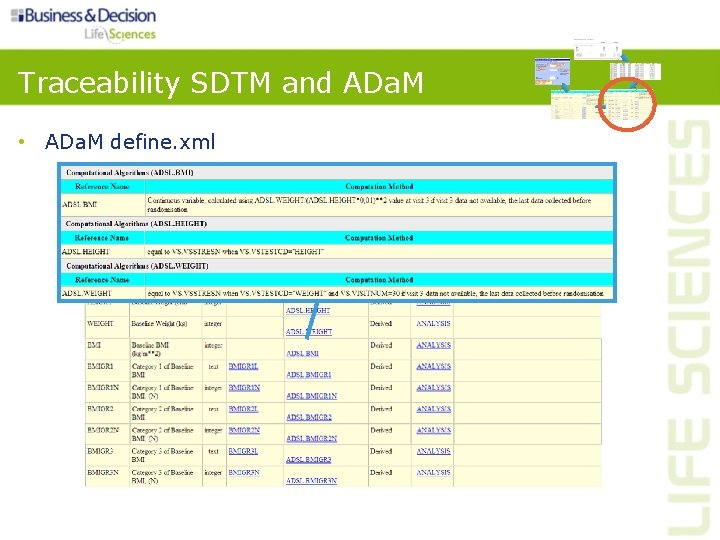This screenshot has height=540, width=720.
Task: Open the ADSL.BMIGR2N link
Action: coord(311,439)
